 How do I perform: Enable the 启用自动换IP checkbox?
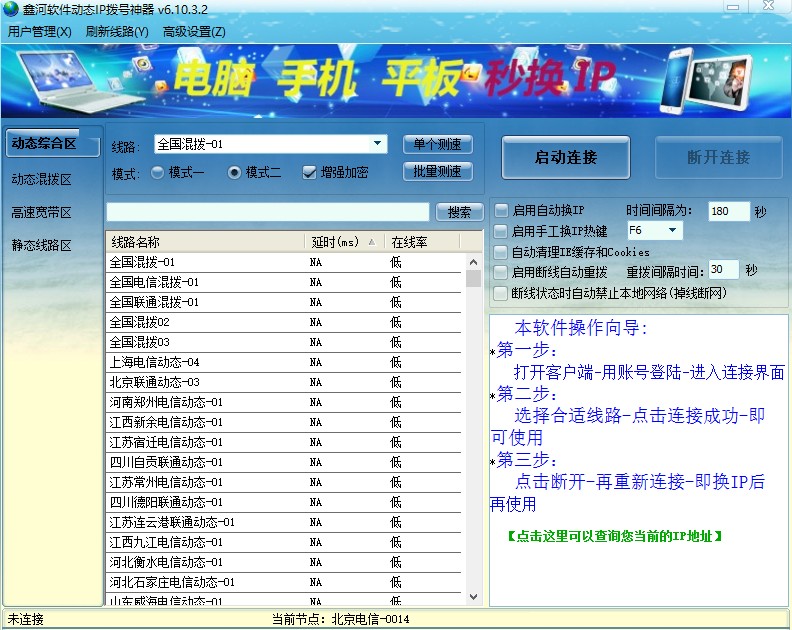point(501,210)
